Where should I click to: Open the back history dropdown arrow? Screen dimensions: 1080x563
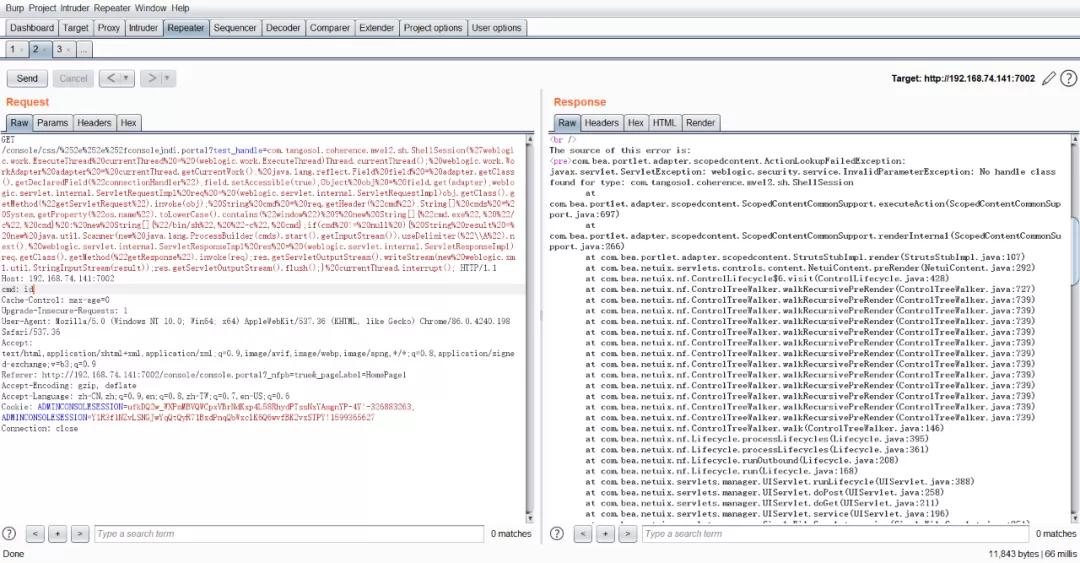click(126, 79)
